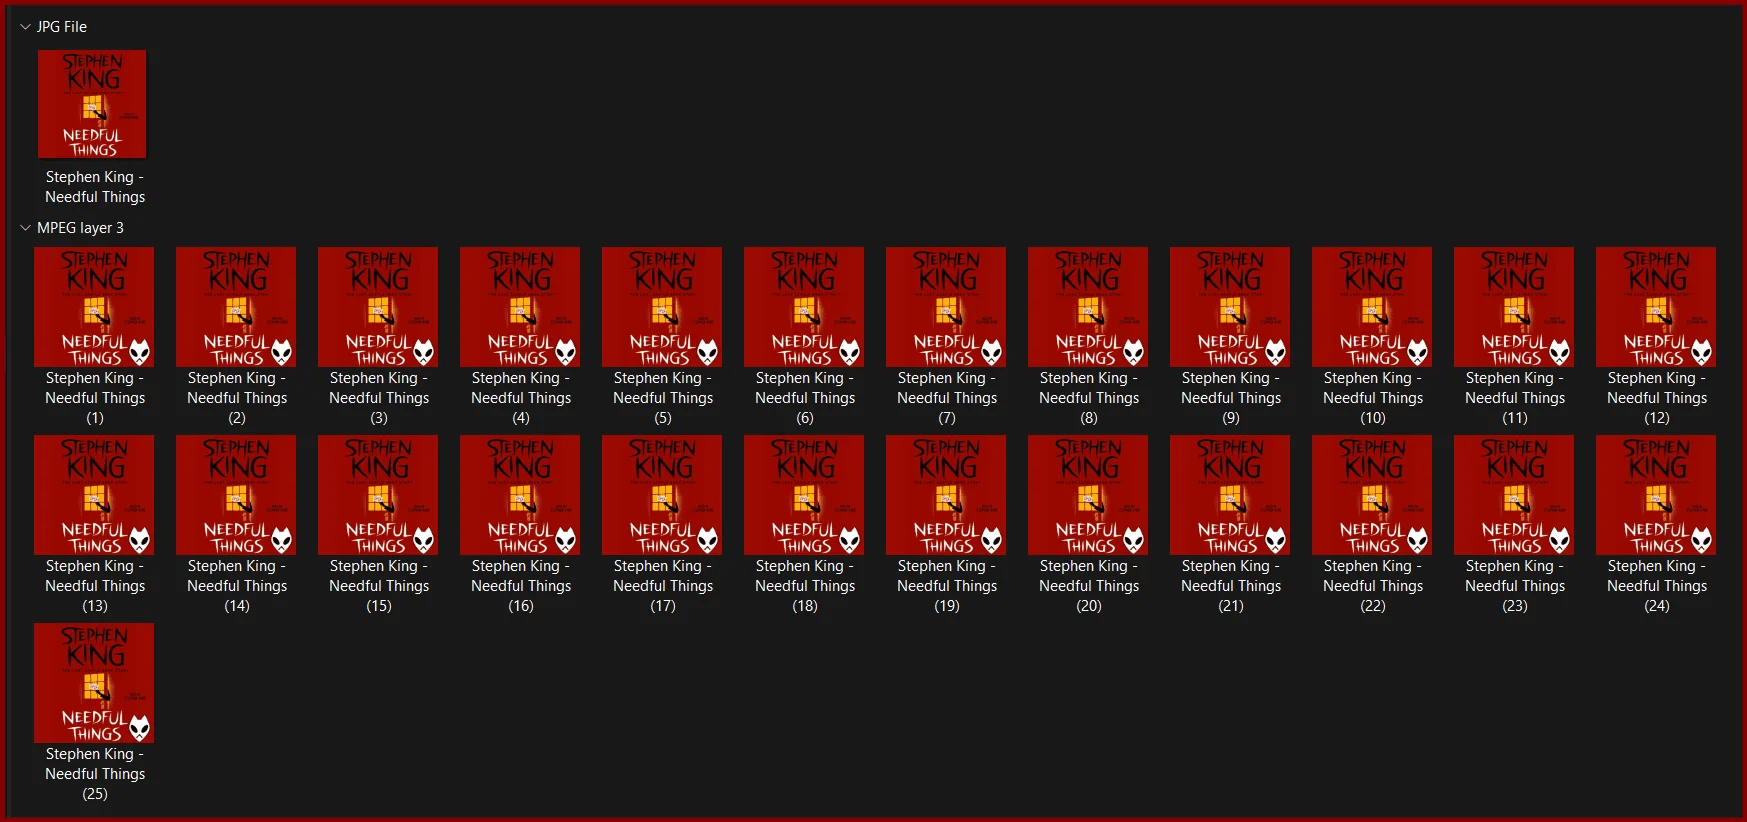Collapse the MPEG layer 3 group chevron
The width and height of the screenshot is (1747, 822).
point(25,228)
